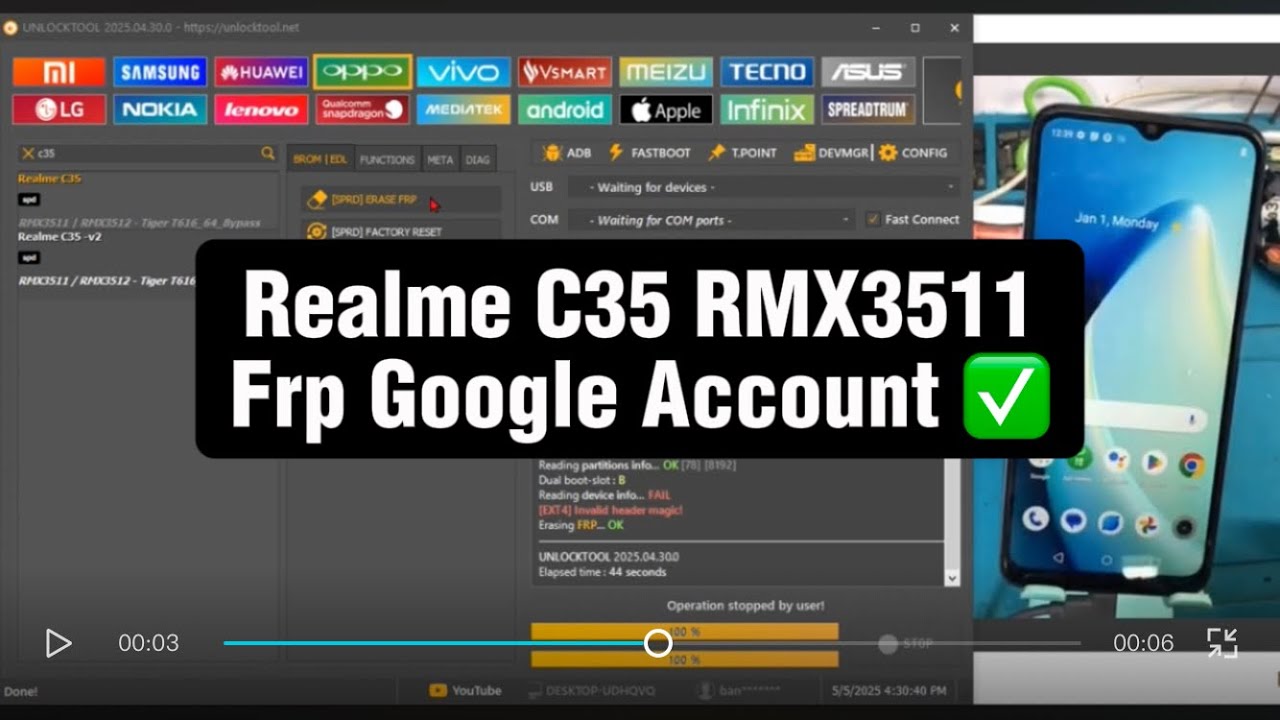Viewport: 1280px width, 720px height.
Task: Click the upper 100 % progress bar
Action: (x=685, y=632)
